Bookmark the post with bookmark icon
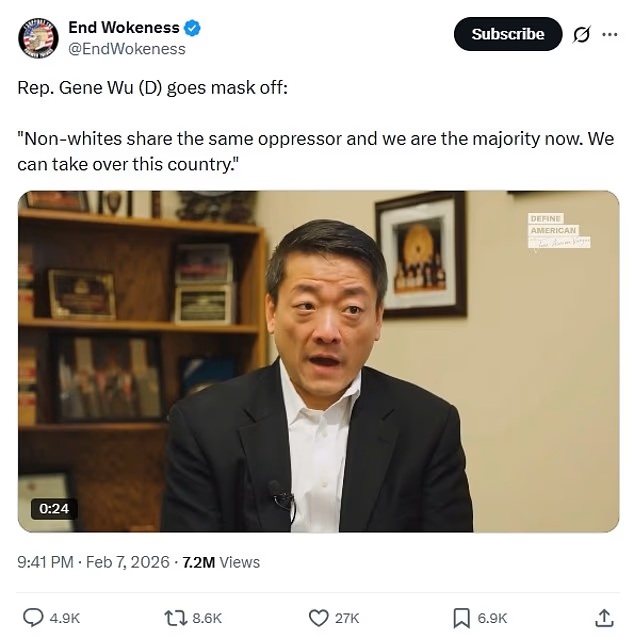This screenshot has height=639, width=634. (462, 618)
